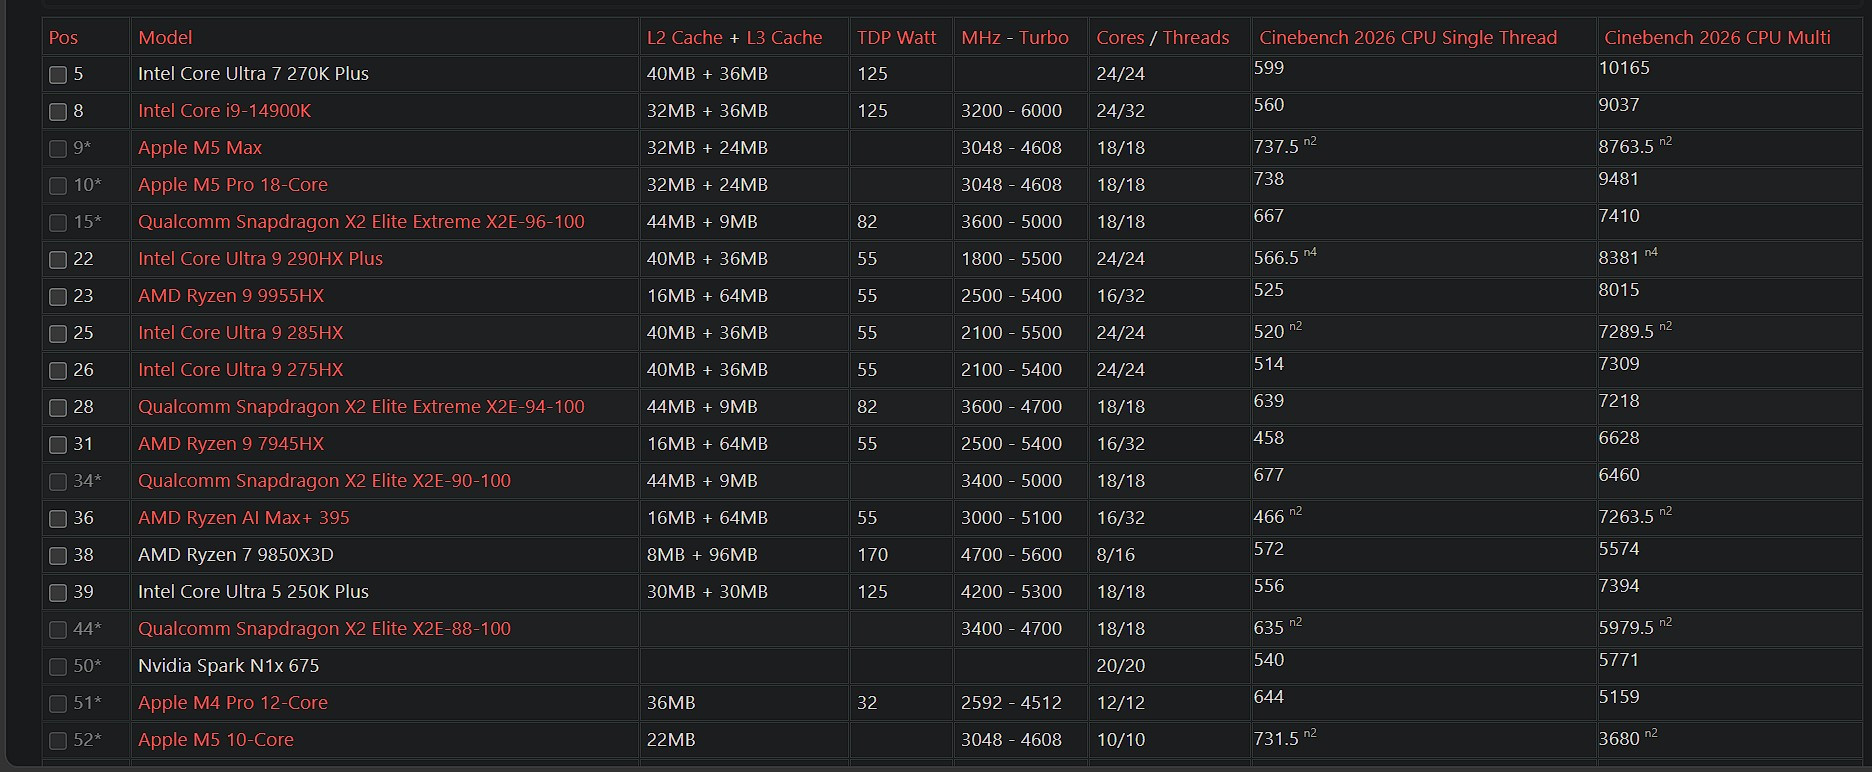Check the Snapdragon X2E-90-100 row checkbox

click(x=58, y=482)
